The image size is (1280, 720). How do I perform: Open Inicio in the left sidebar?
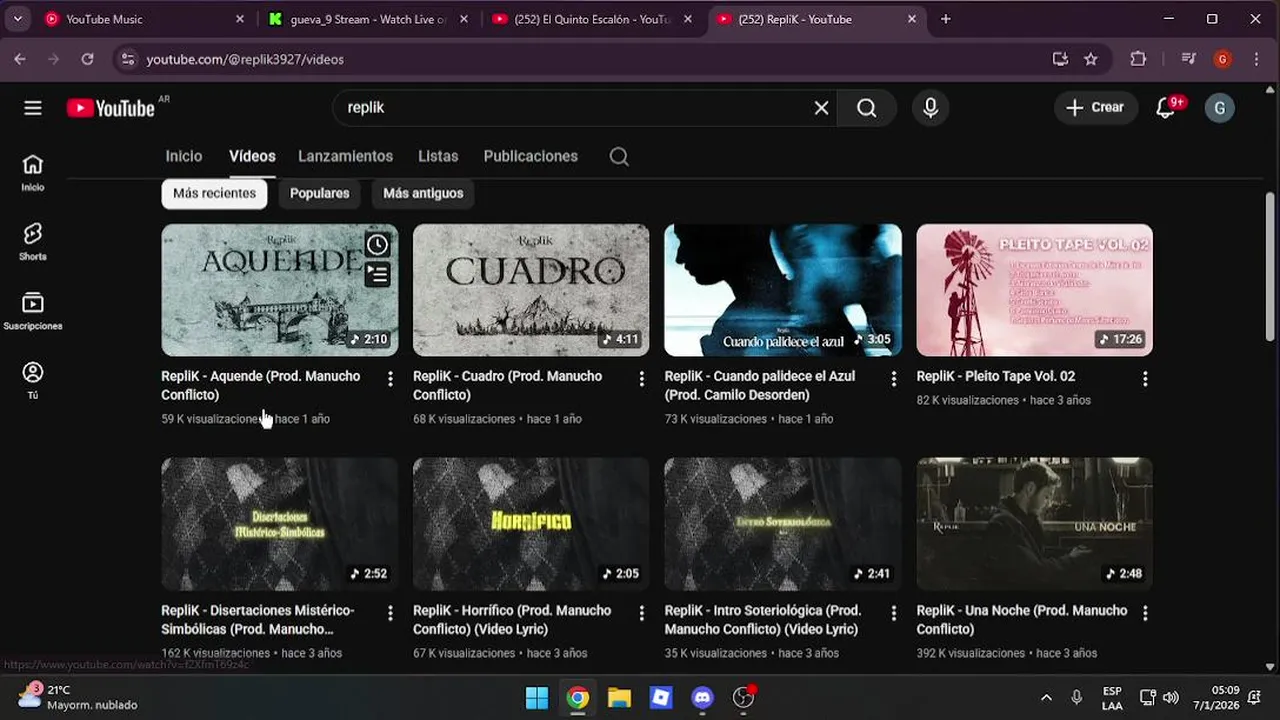point(33,172)
